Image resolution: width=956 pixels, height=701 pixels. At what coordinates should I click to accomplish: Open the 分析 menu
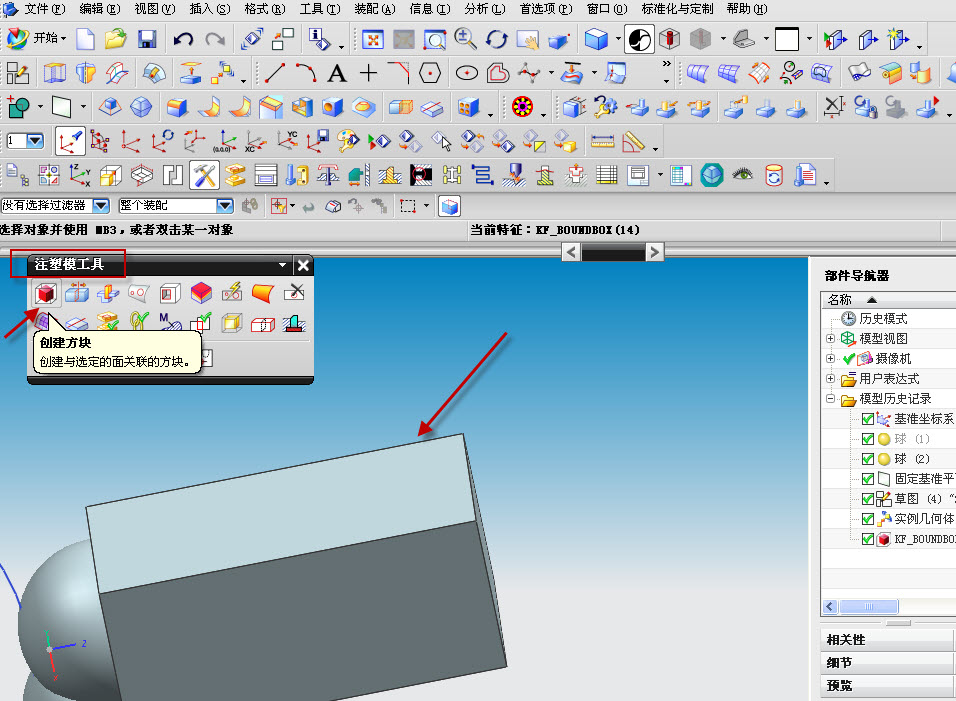tap(485, 9)
